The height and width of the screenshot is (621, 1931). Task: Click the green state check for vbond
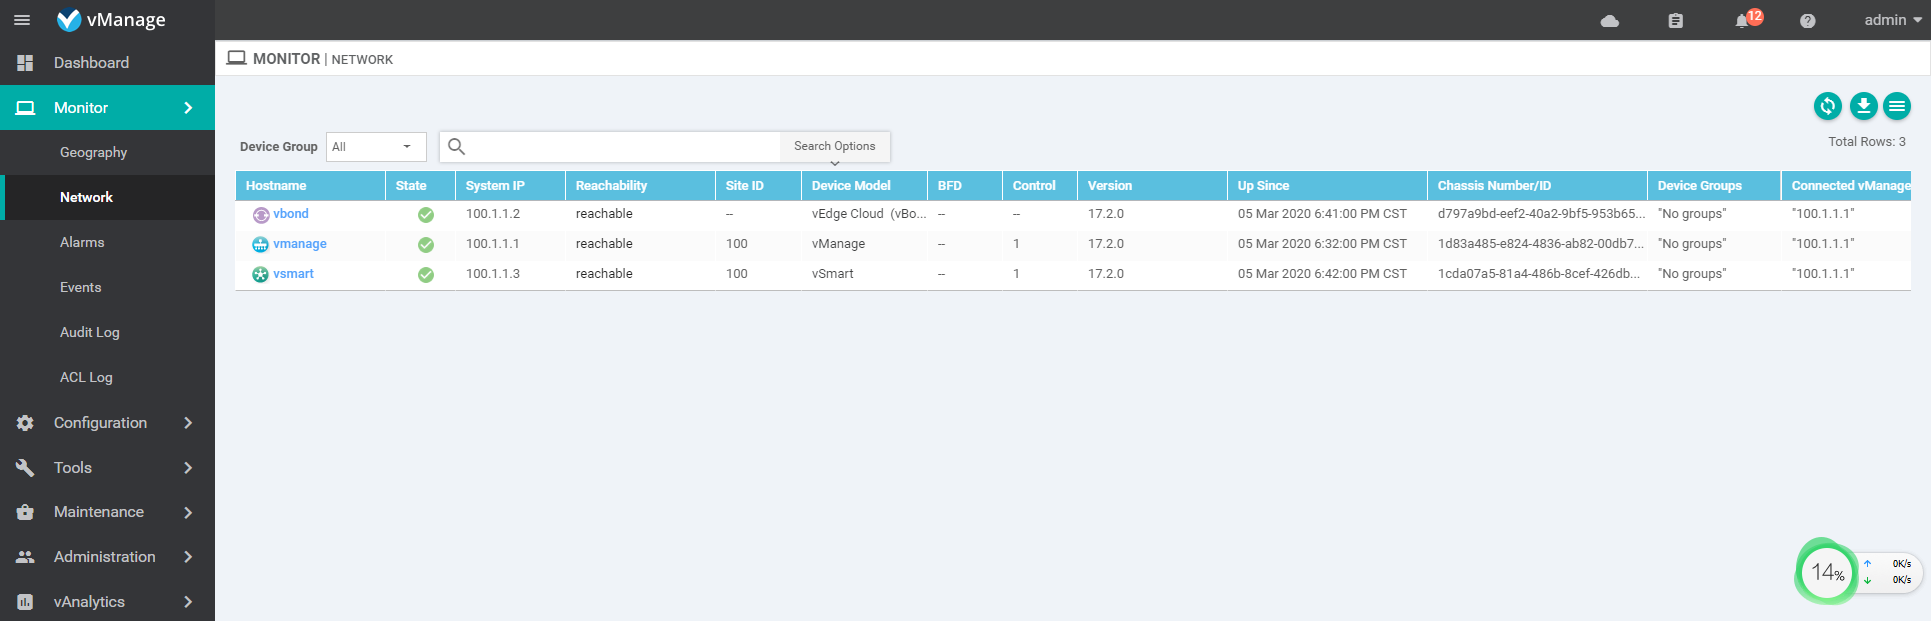pos(426,215)
